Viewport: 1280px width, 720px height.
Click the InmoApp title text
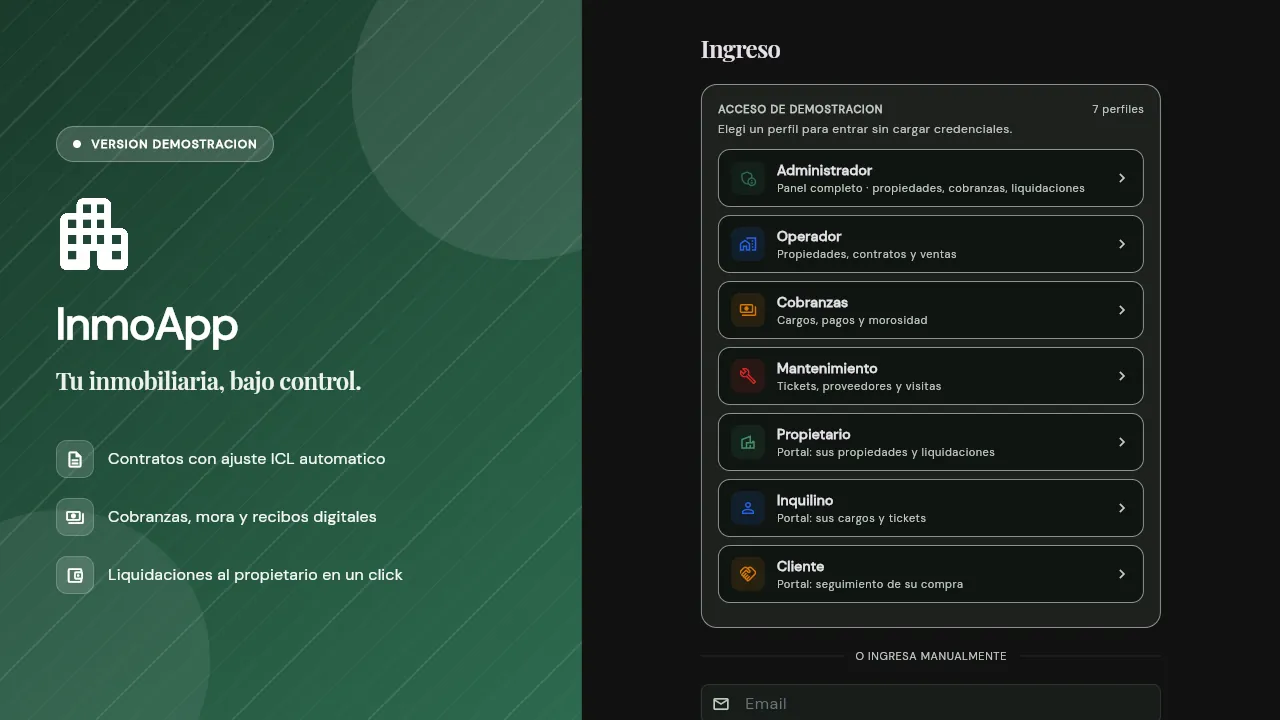tap(147, 325)
